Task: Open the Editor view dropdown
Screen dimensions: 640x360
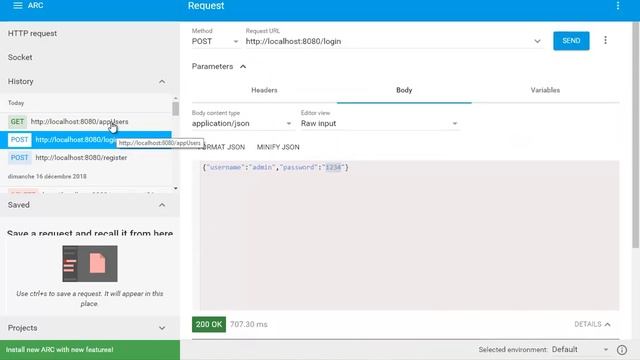Action: pos(380,124)
